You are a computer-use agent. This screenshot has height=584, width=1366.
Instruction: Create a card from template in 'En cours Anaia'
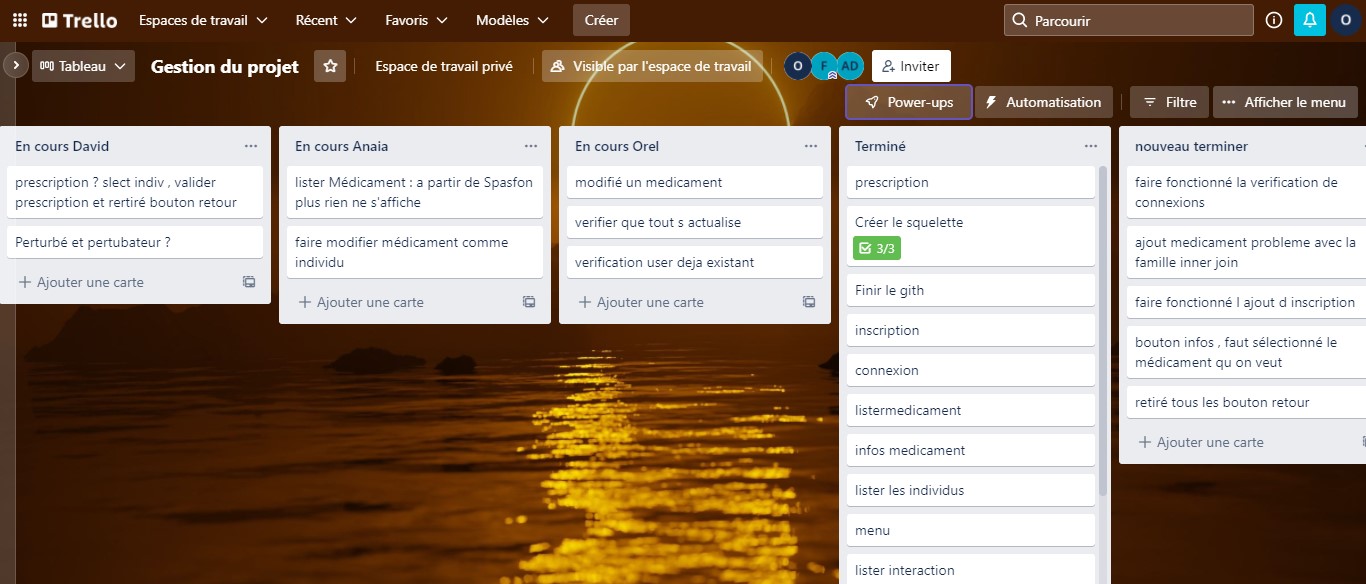529,302
